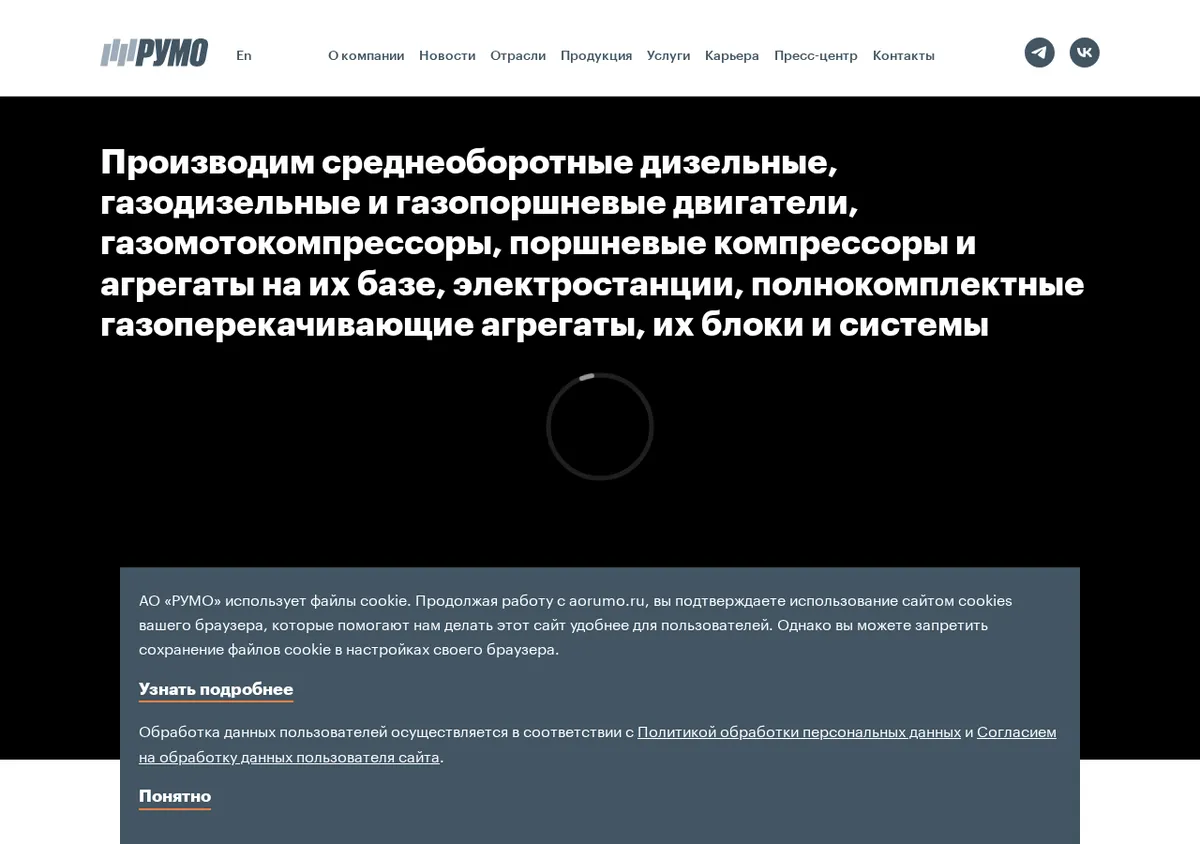Accept cookies with the Понятно button
This screenshot has height=844, width=1200.
coord(175,797)
